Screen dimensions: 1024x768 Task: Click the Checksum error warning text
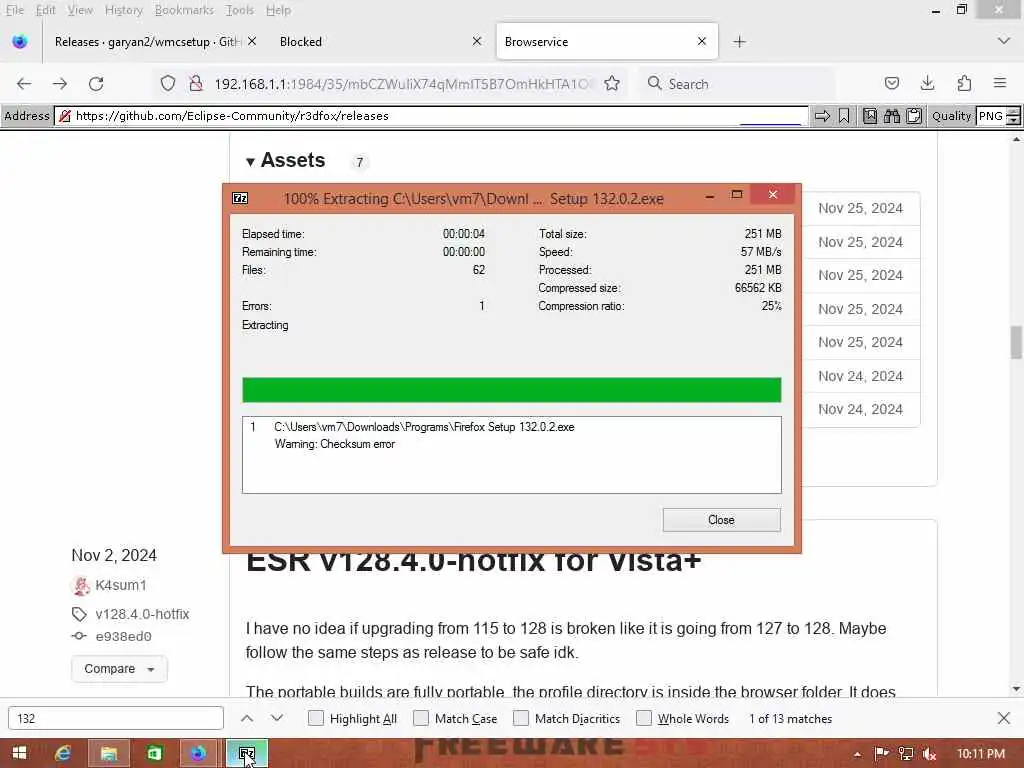(334, 444)
